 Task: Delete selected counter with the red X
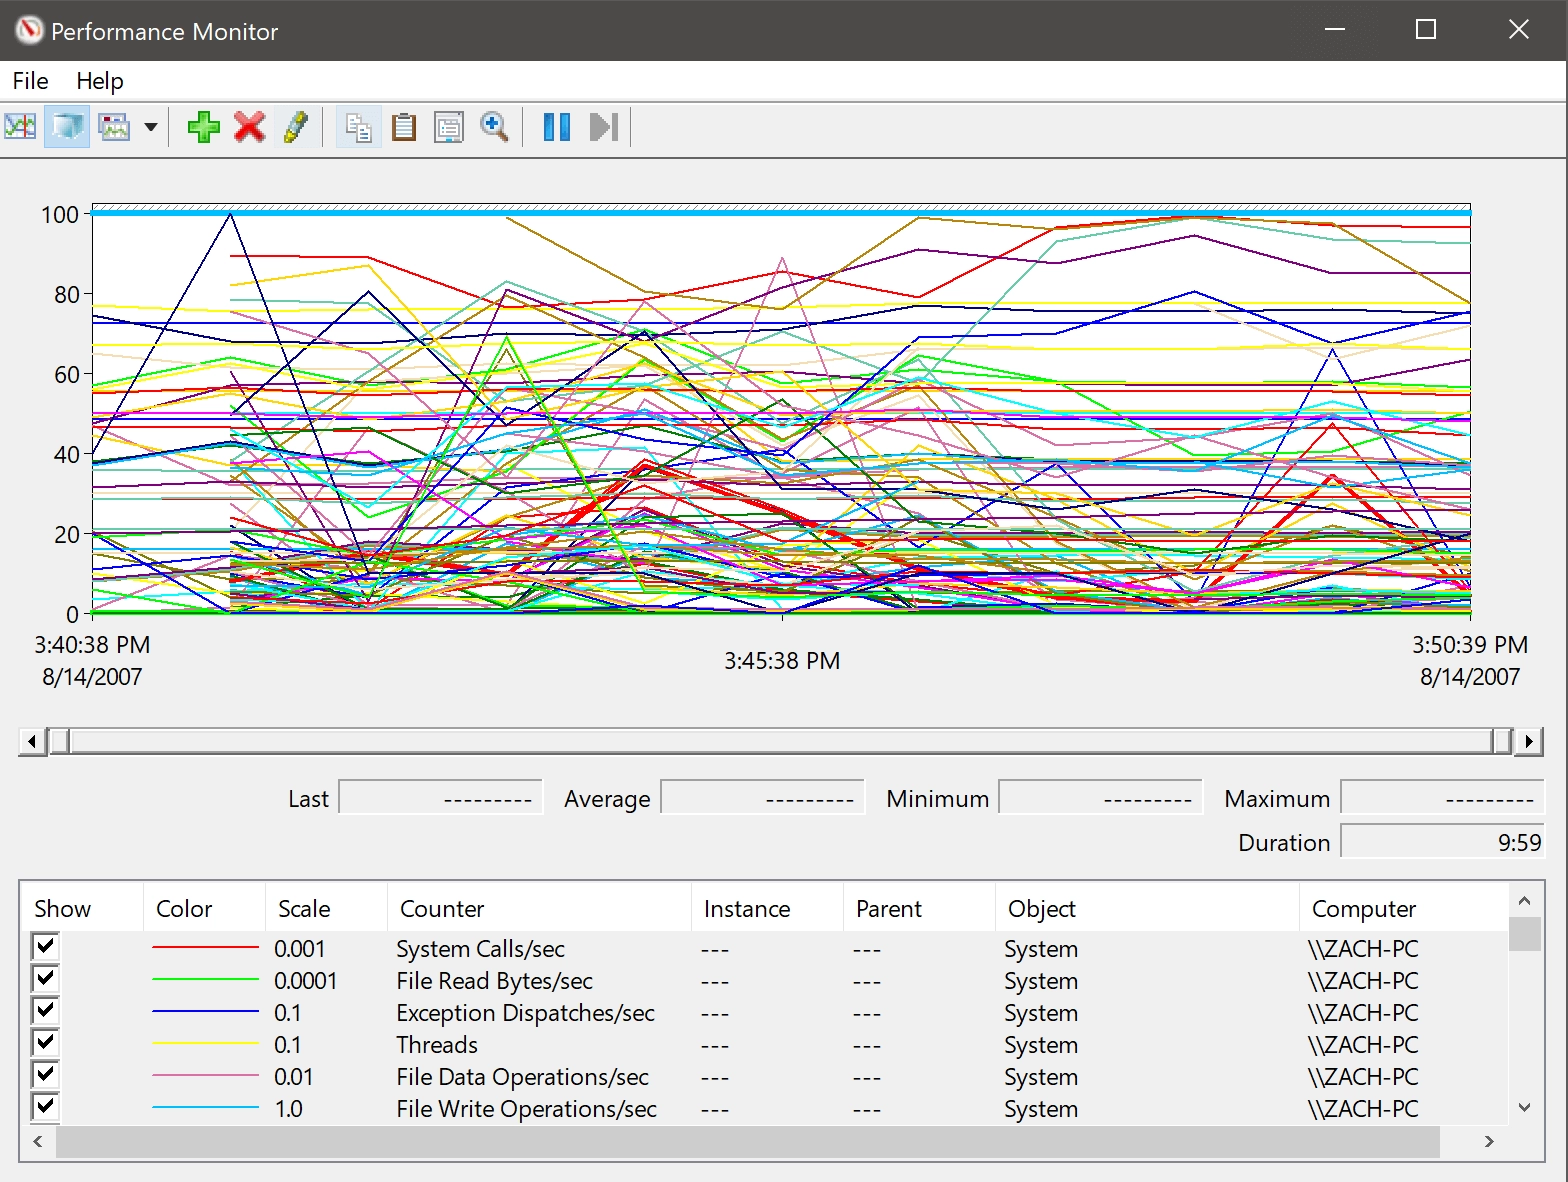tap(250, 127)
